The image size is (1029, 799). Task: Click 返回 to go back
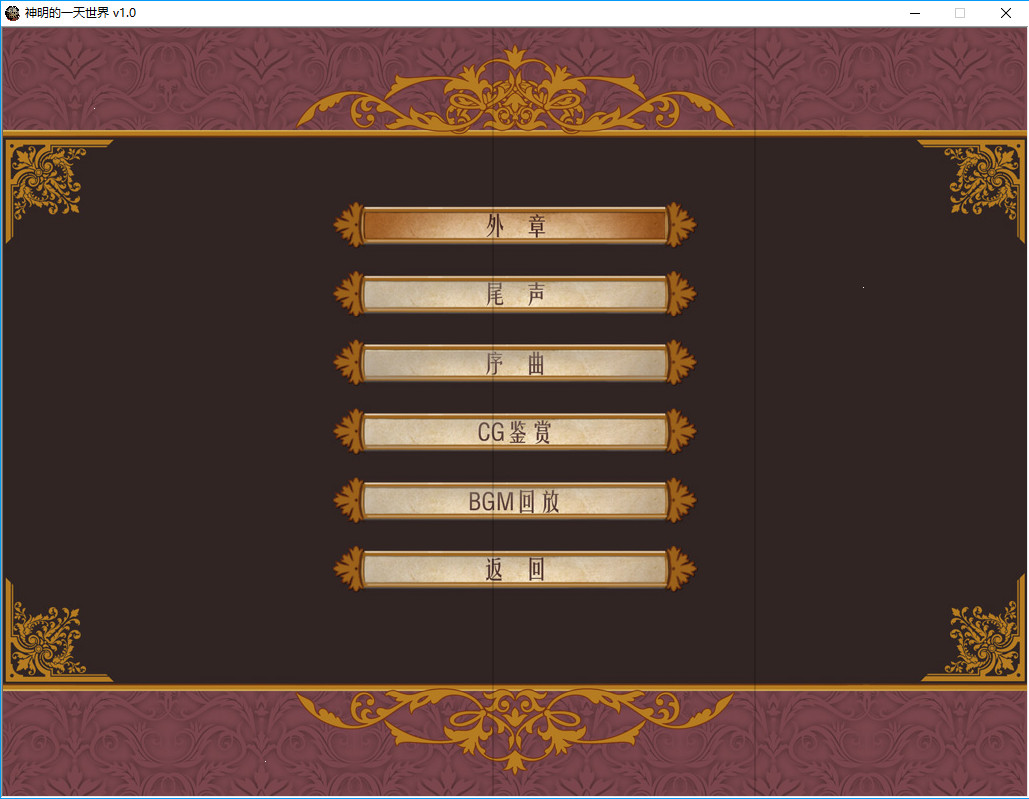514,571
